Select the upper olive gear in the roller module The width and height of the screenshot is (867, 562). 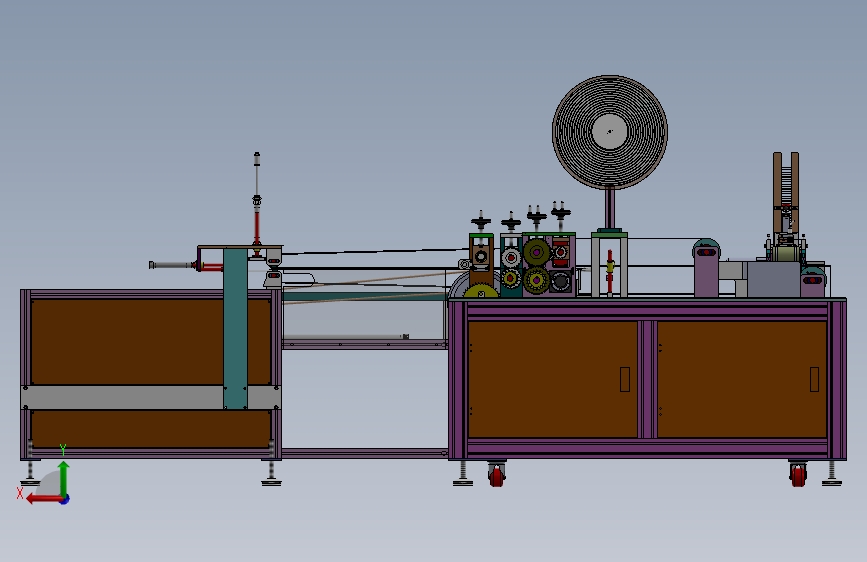point(536,252)
